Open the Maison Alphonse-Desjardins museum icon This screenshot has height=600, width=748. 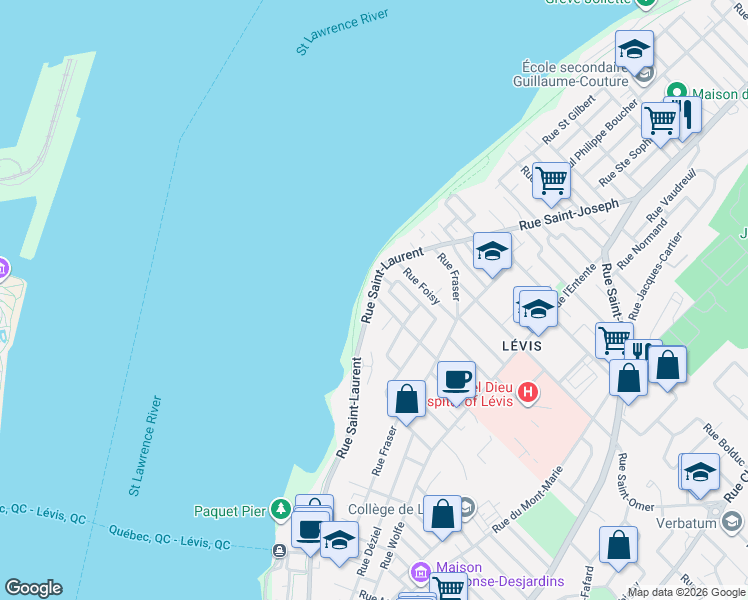pyautogui.click(x=421, y=572)
